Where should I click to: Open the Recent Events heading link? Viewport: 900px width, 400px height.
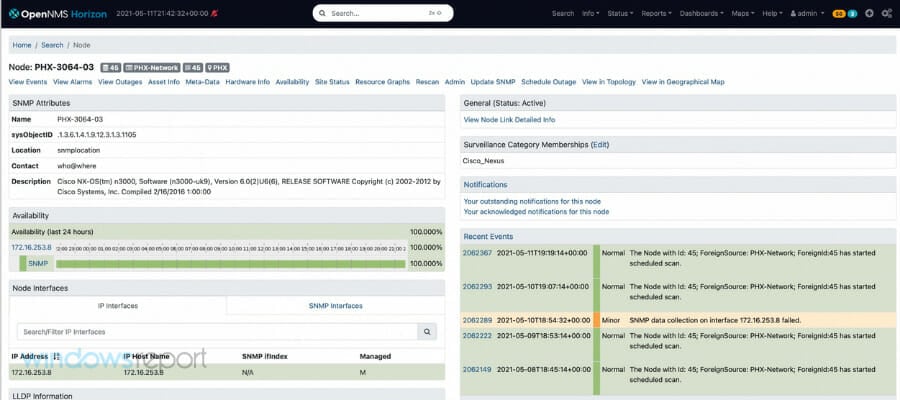coord(488,236)
